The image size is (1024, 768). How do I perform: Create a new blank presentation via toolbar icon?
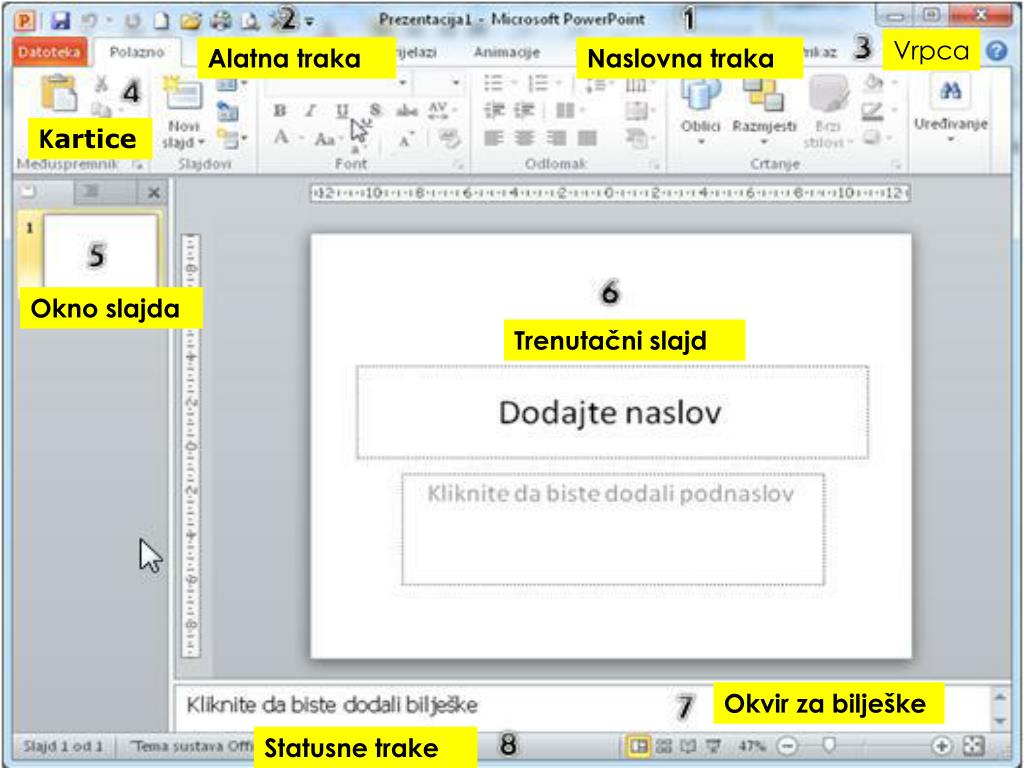pyautogui.click(x=161, y=21)
